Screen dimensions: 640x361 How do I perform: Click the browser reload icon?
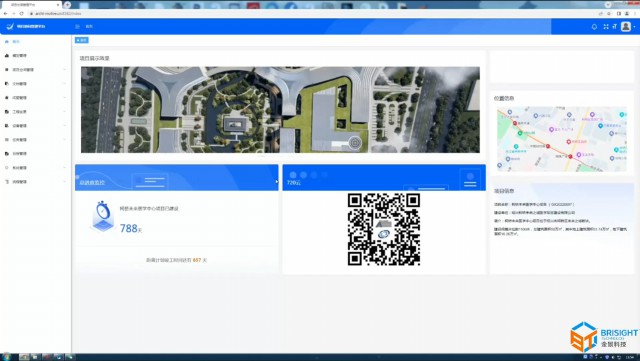(x=22, y=13)
